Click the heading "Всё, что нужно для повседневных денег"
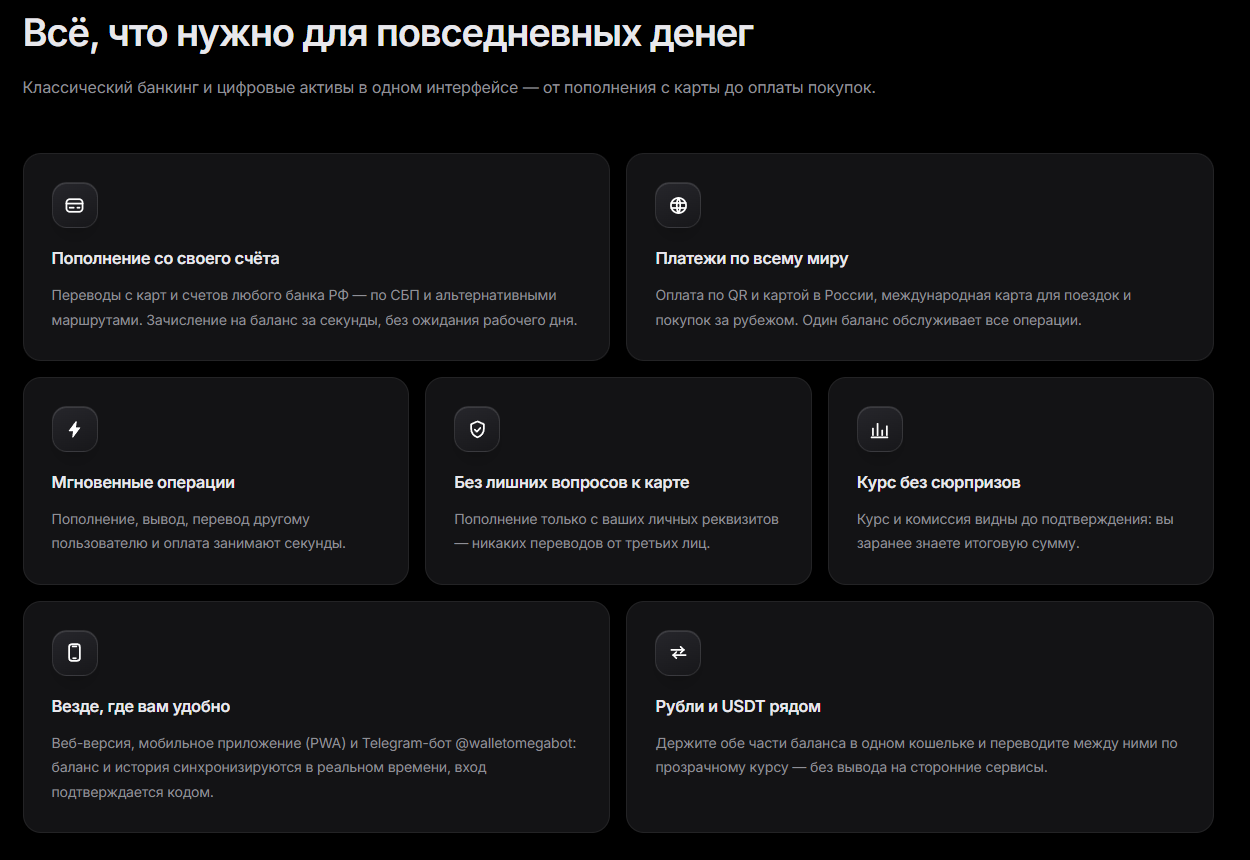This screenshot has height=860, width=1250. [388, 33]
